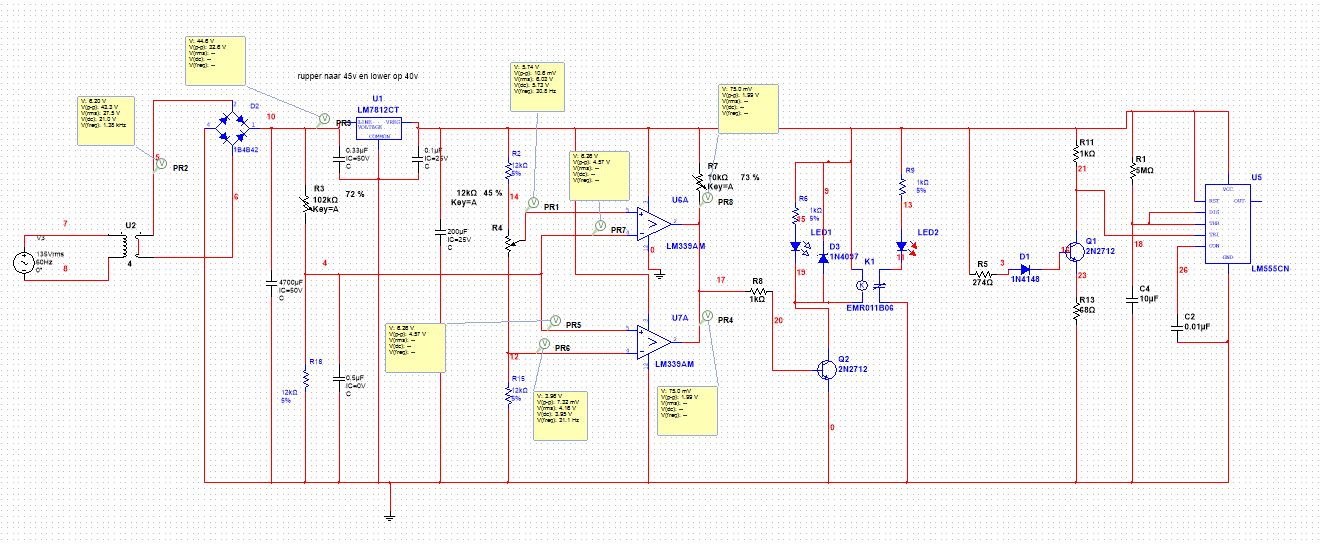
Task: Click the 200µF capacitor
Action: click(x=441, y=230)
